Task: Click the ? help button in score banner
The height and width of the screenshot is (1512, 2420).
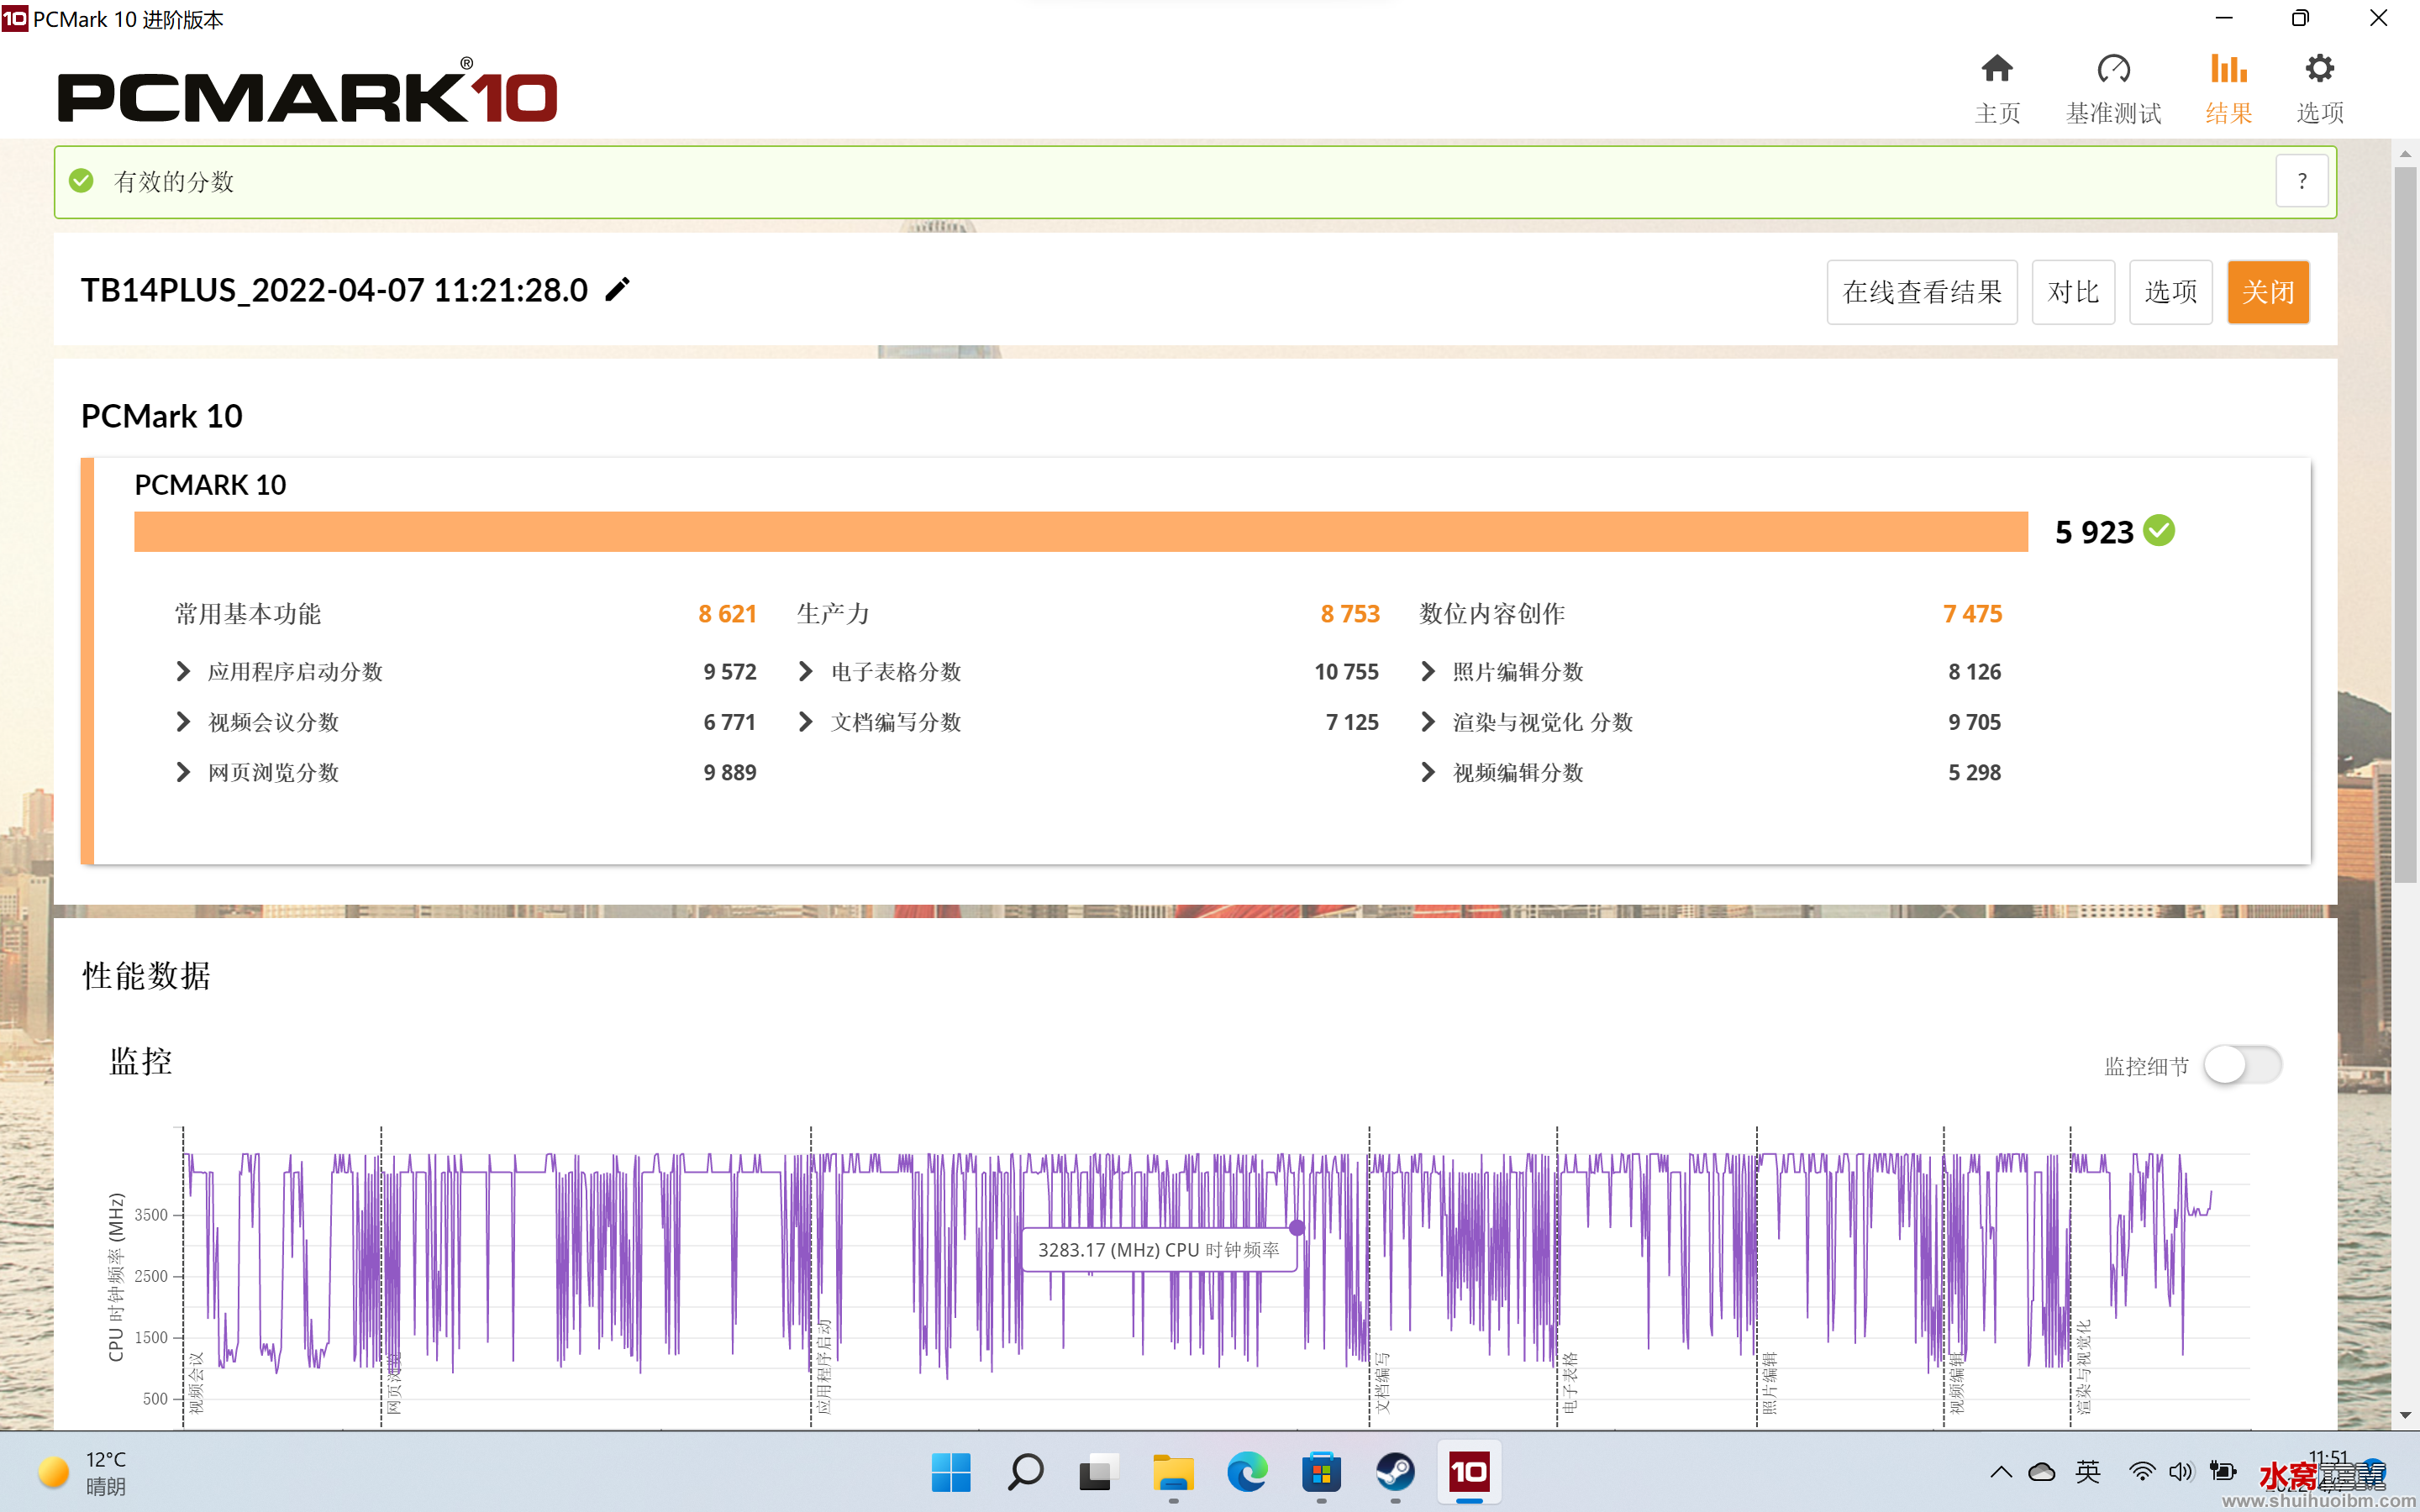Action: tap(2302, 181)
